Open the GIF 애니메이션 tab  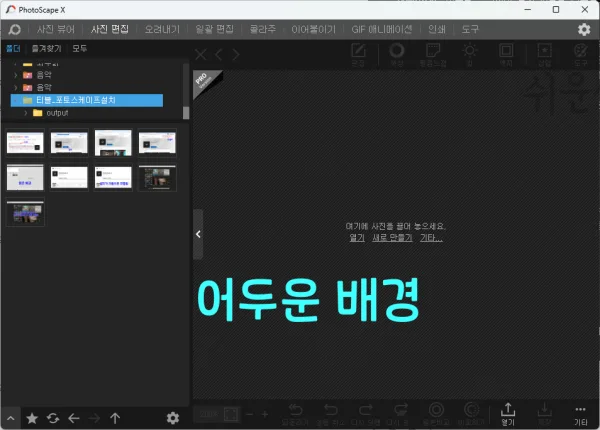[382, 29]
